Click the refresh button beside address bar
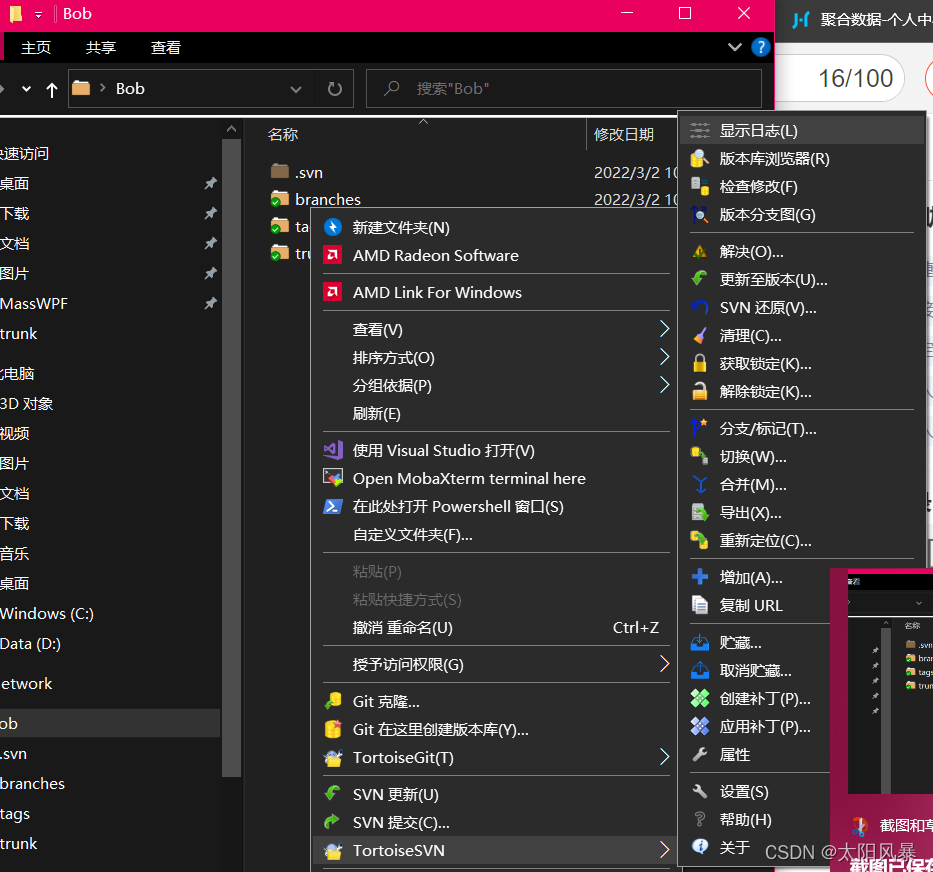Viewport: 933px width, 872px height. [335, 89]
